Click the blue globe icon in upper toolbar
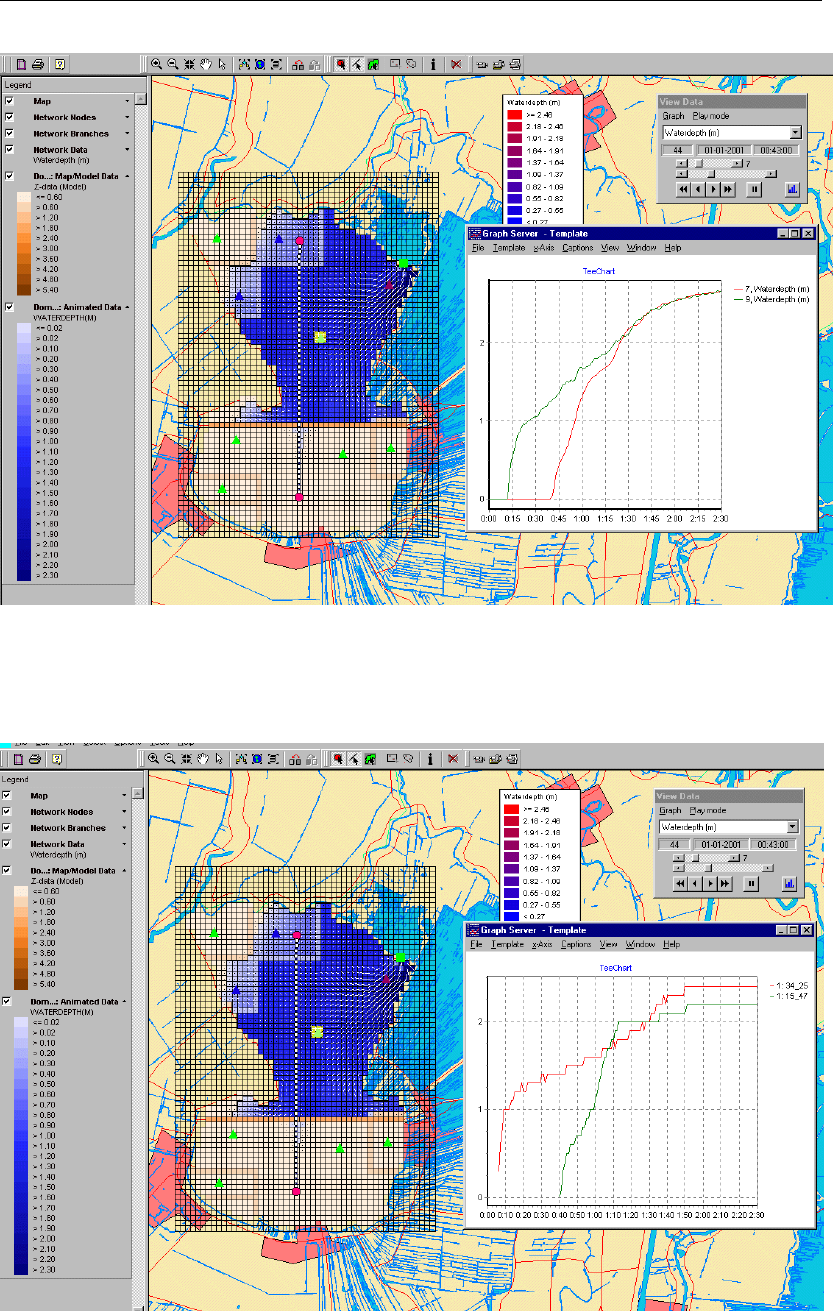Screen dimensions: 833x1311 [x=259, y=62]
